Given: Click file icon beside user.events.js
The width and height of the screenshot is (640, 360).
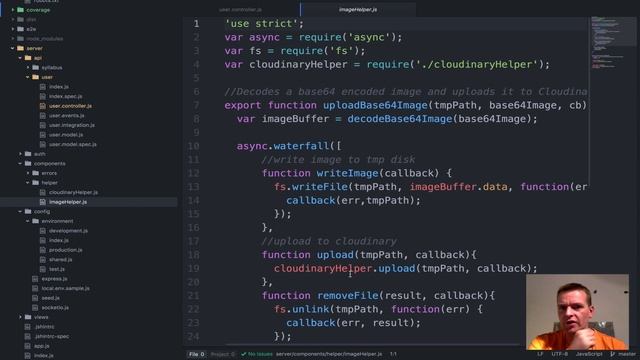Looking at the screenshot, I should click(x=42, y=116).
